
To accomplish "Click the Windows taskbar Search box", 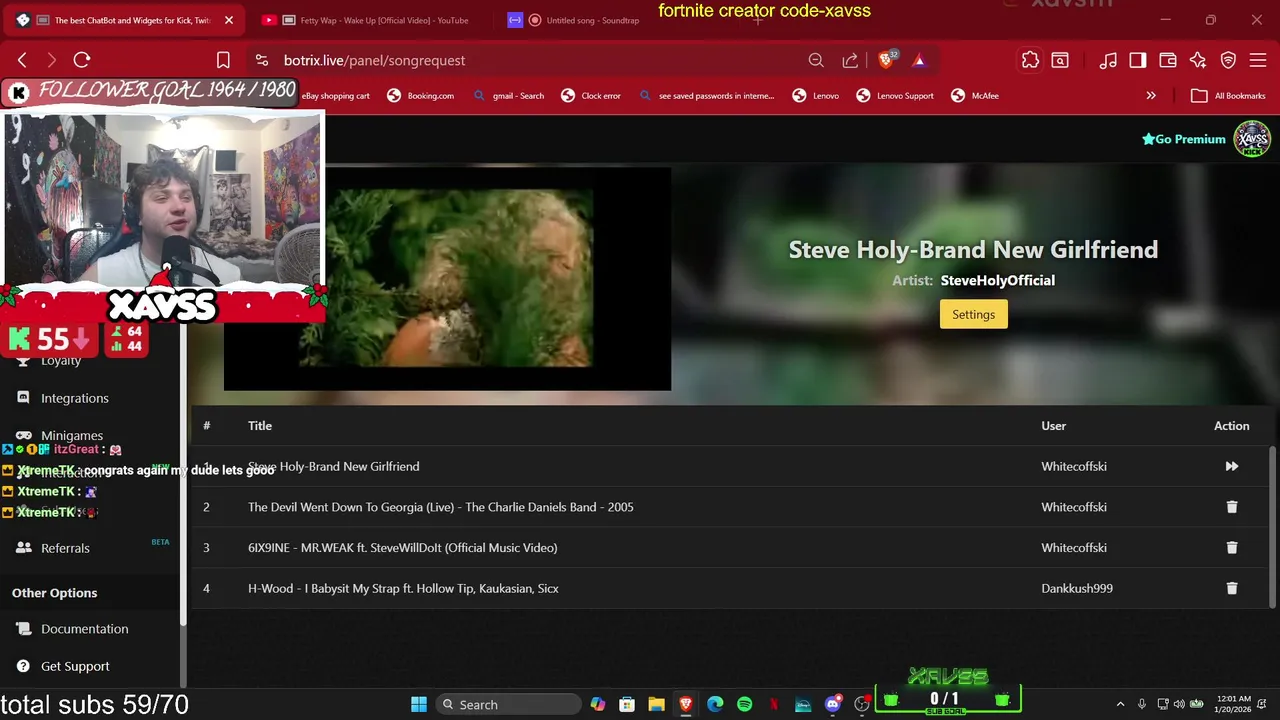I will [x=509, y=705].
